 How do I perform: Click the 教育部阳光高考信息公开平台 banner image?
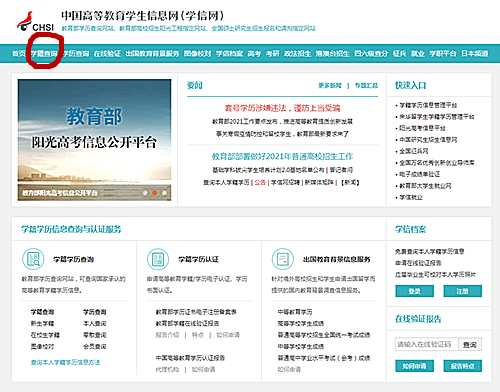tap(94, 140)
